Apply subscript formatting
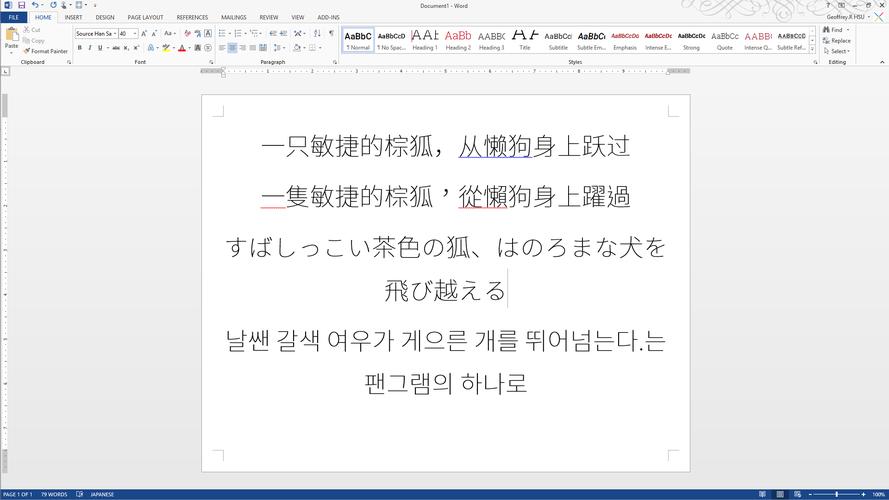 [x=126, y=48]
